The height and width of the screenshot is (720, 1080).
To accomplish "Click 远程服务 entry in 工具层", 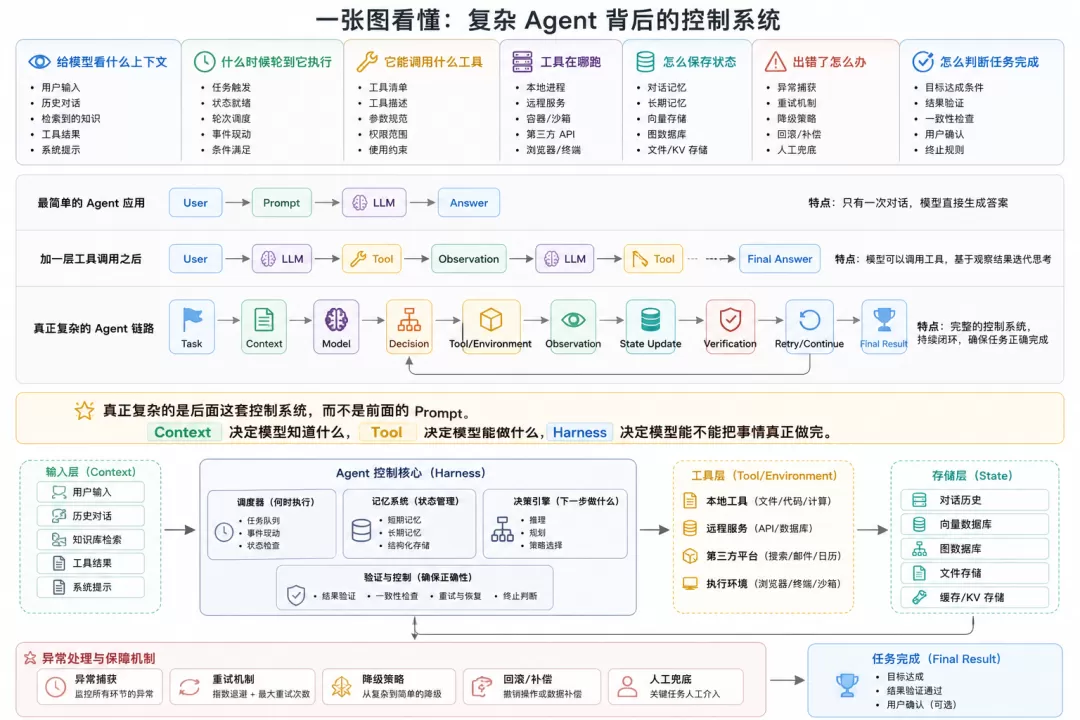I will coord(748,528).
